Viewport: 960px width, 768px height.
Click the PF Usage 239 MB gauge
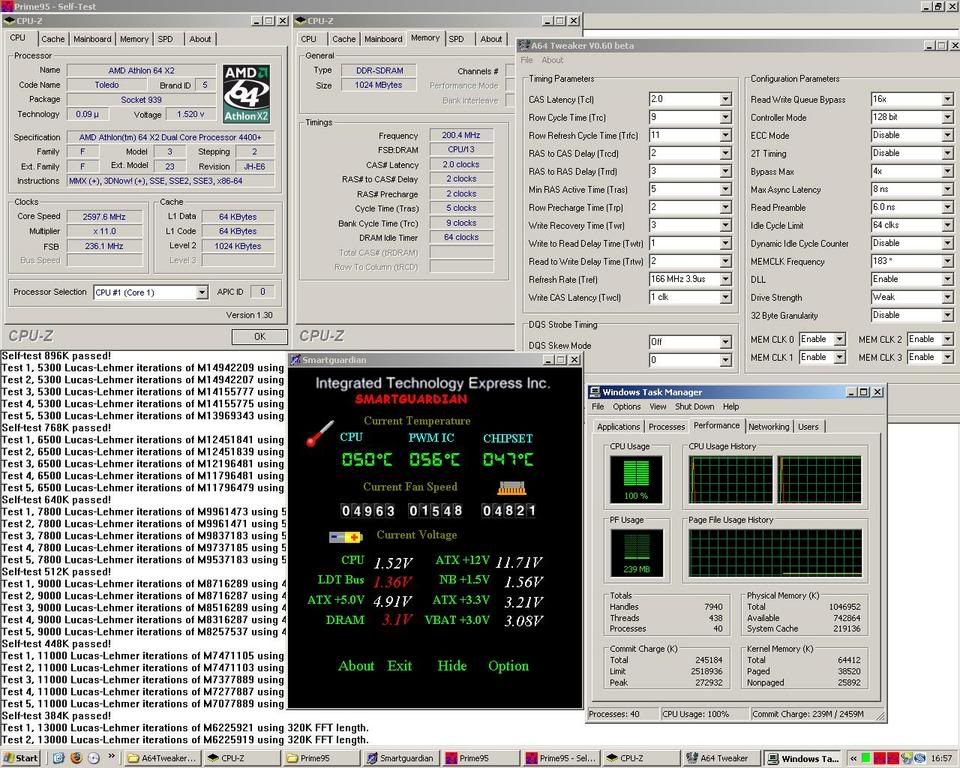(x=636, y=553)
